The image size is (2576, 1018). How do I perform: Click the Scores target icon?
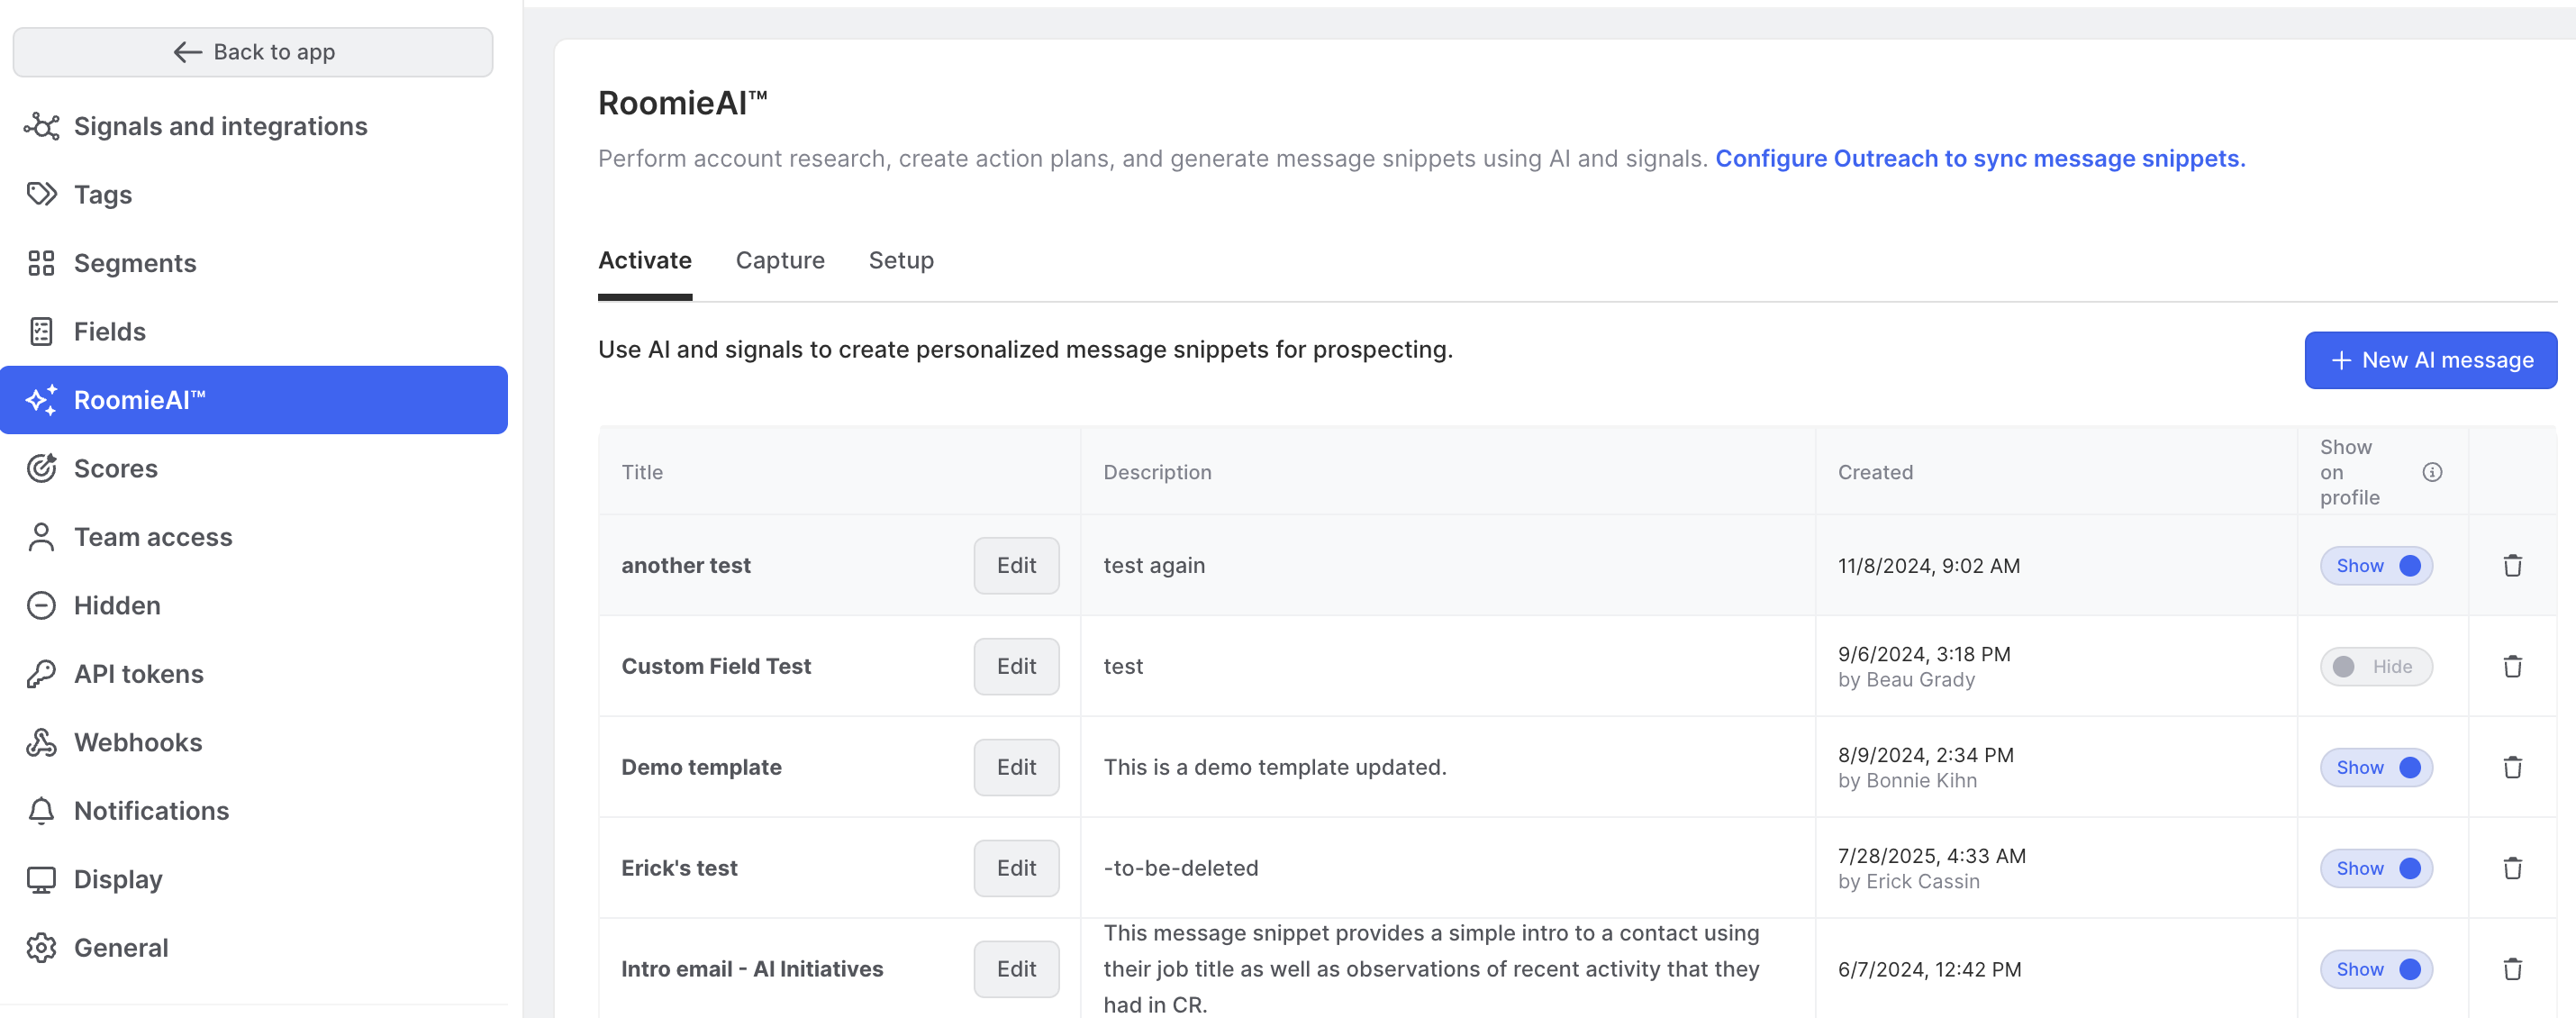pos(41,468)
